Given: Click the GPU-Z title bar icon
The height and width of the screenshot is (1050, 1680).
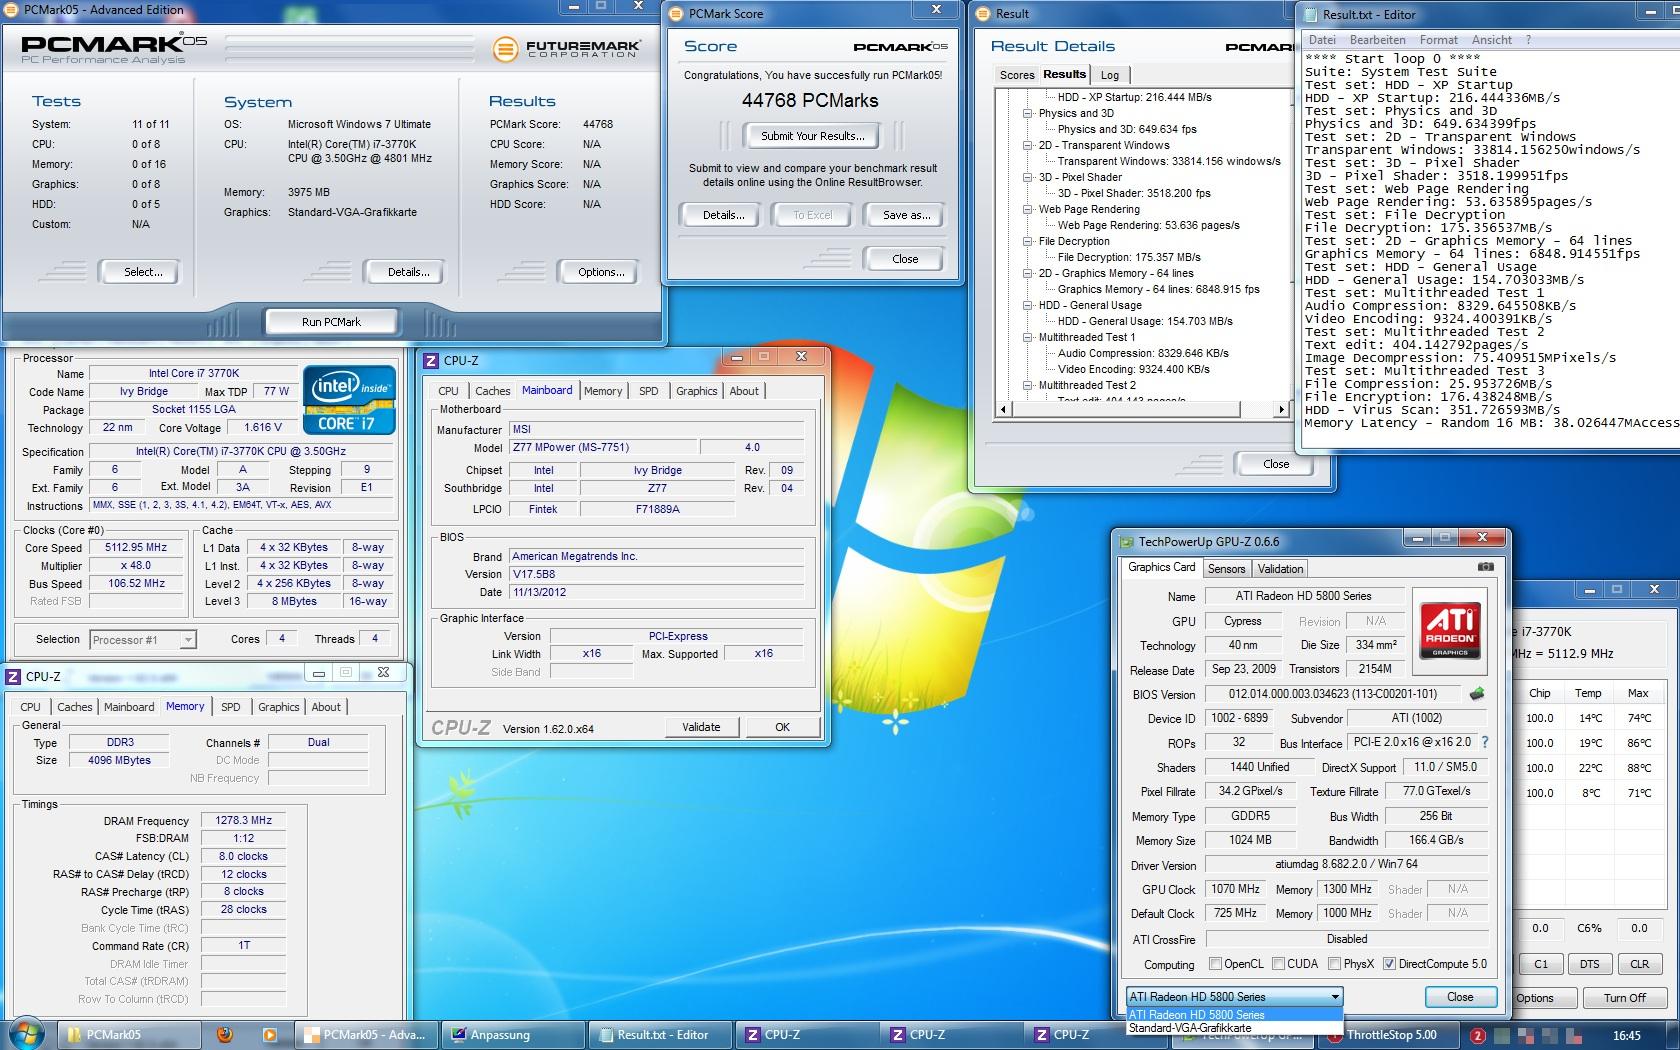Looking at the screenshot, I should point(1126,541).
